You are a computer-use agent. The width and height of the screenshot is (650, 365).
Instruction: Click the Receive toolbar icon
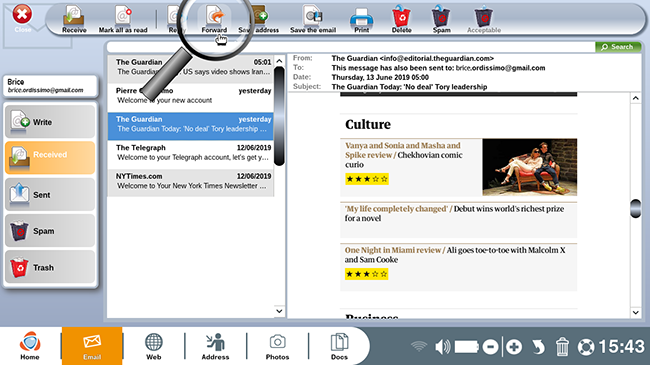pyautogui.click(x=74, y=19)
